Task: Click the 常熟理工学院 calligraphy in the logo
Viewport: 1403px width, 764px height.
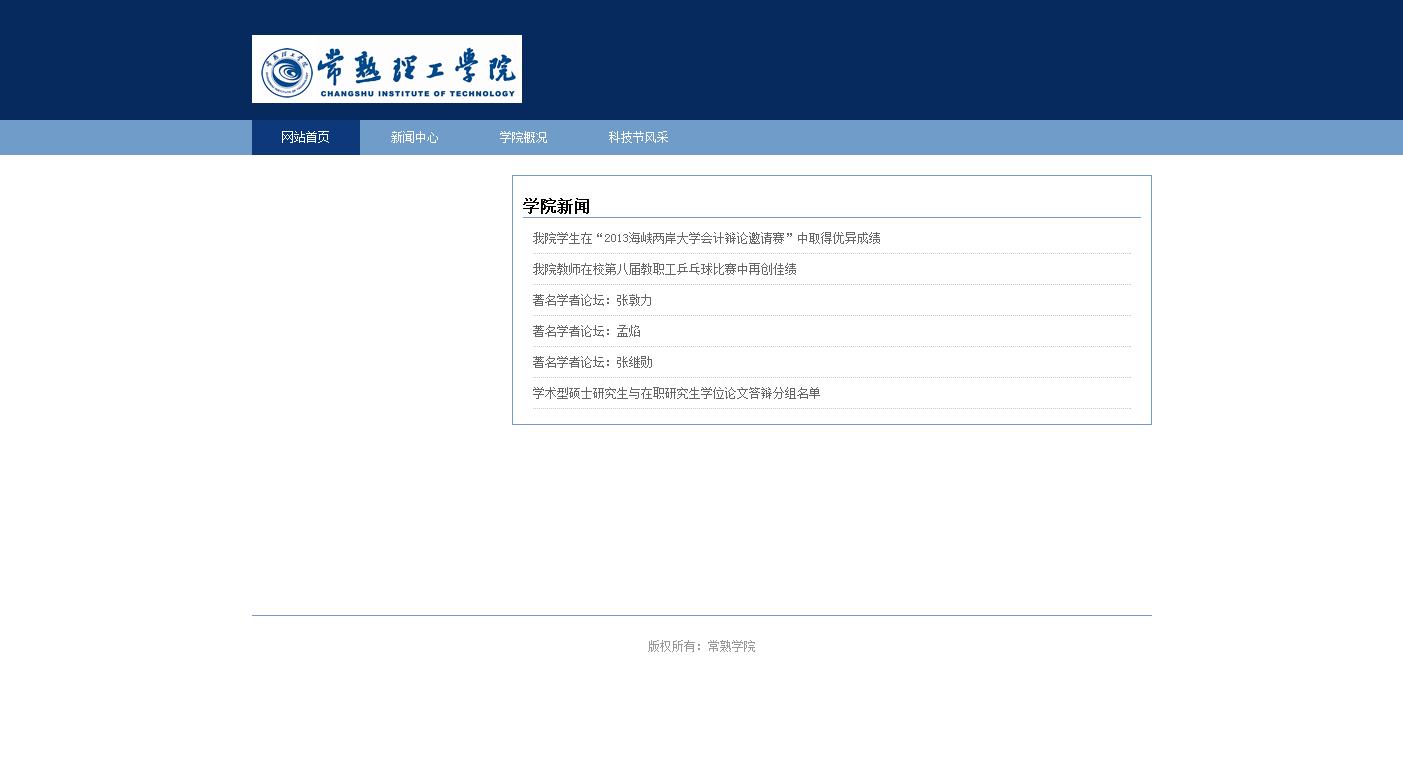Action: [x=416, y=65]
